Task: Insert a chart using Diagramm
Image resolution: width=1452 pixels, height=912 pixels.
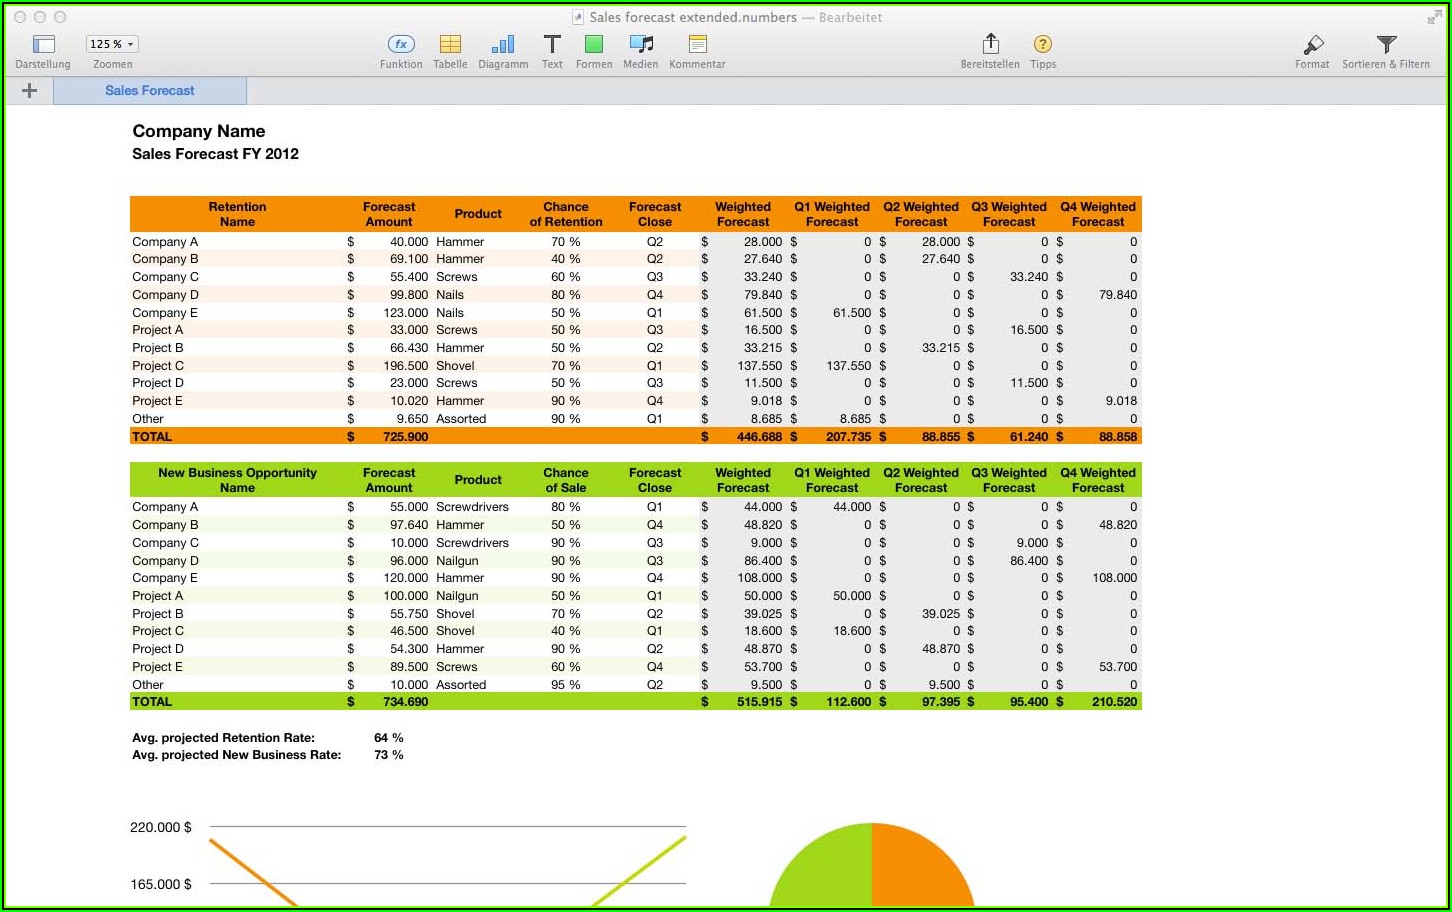Action: (x=503, y=45)
